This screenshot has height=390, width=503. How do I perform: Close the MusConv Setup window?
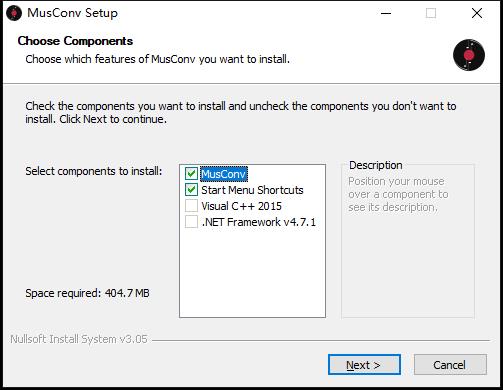[x=477, y=13]
